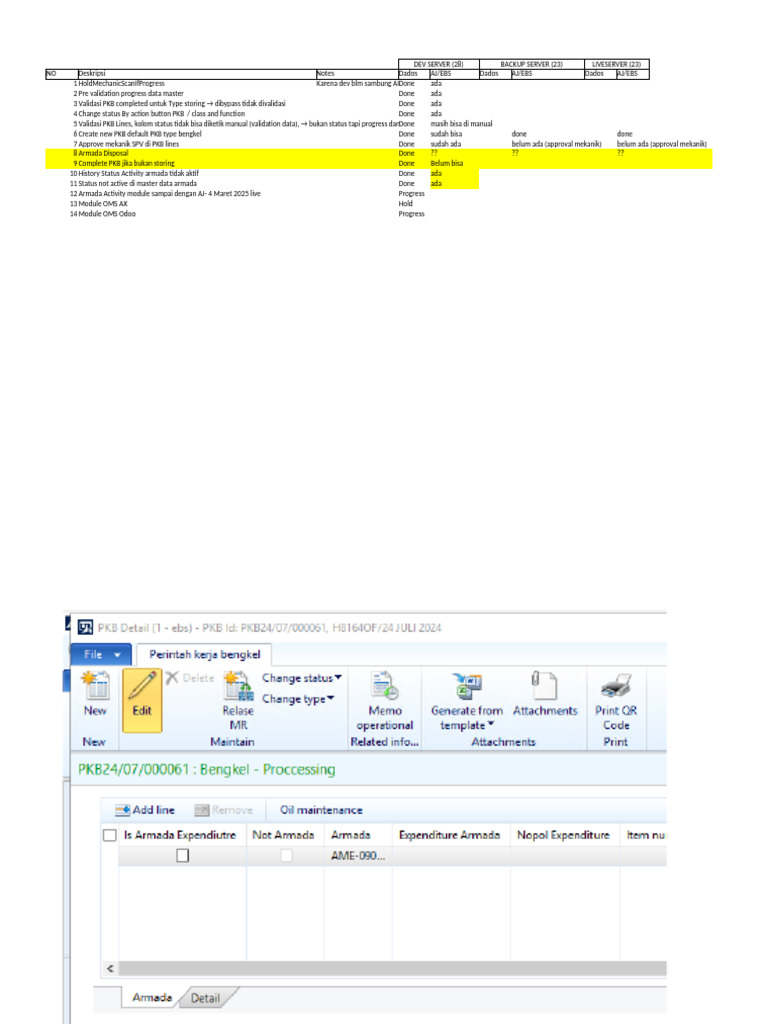This screenshot has width=768, height=1024.
Task: Expand Generate from template dropdown arrow
Action: [x=490, y=724]
